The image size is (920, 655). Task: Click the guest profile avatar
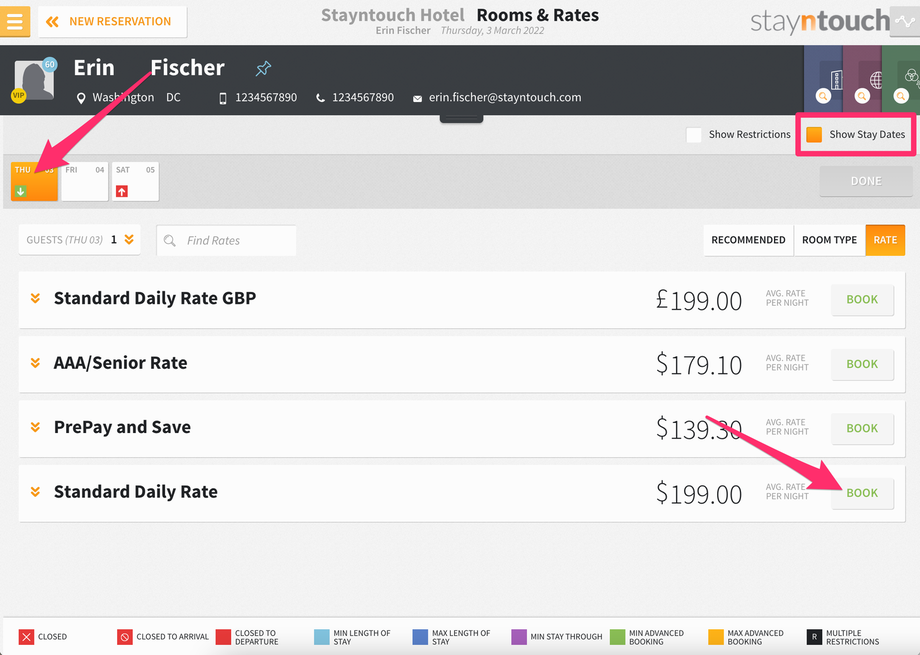coord(33,80)
